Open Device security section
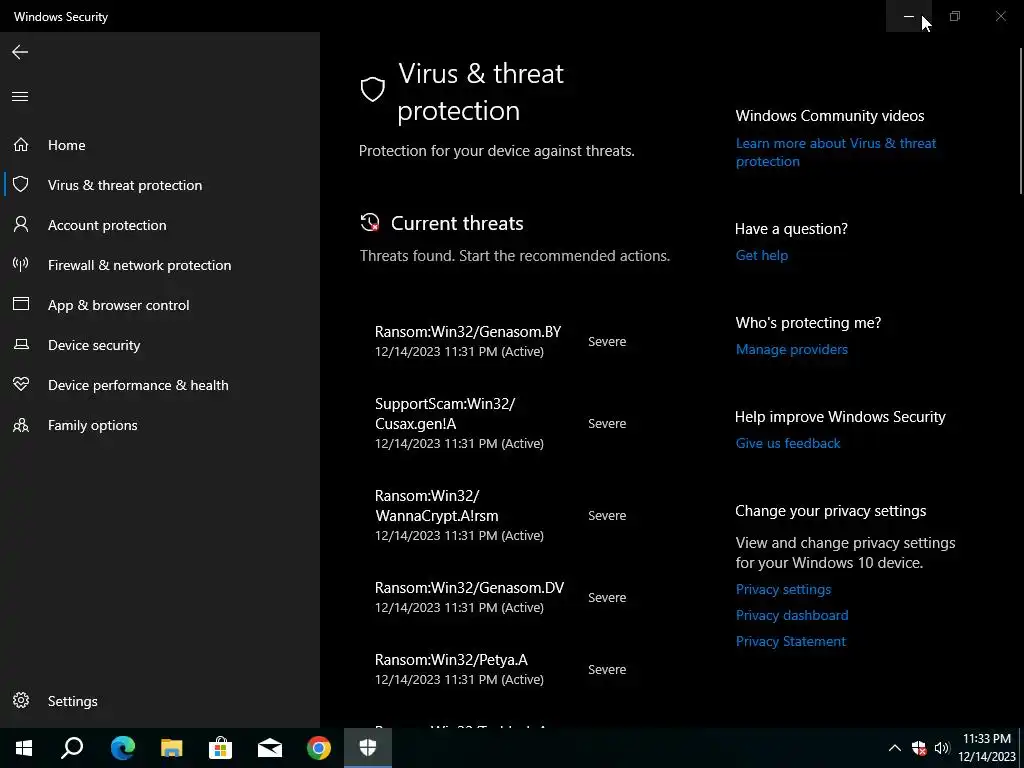The height and width of the screenshot is (768, 1024). pyautogui.click(x=94, y=345)
